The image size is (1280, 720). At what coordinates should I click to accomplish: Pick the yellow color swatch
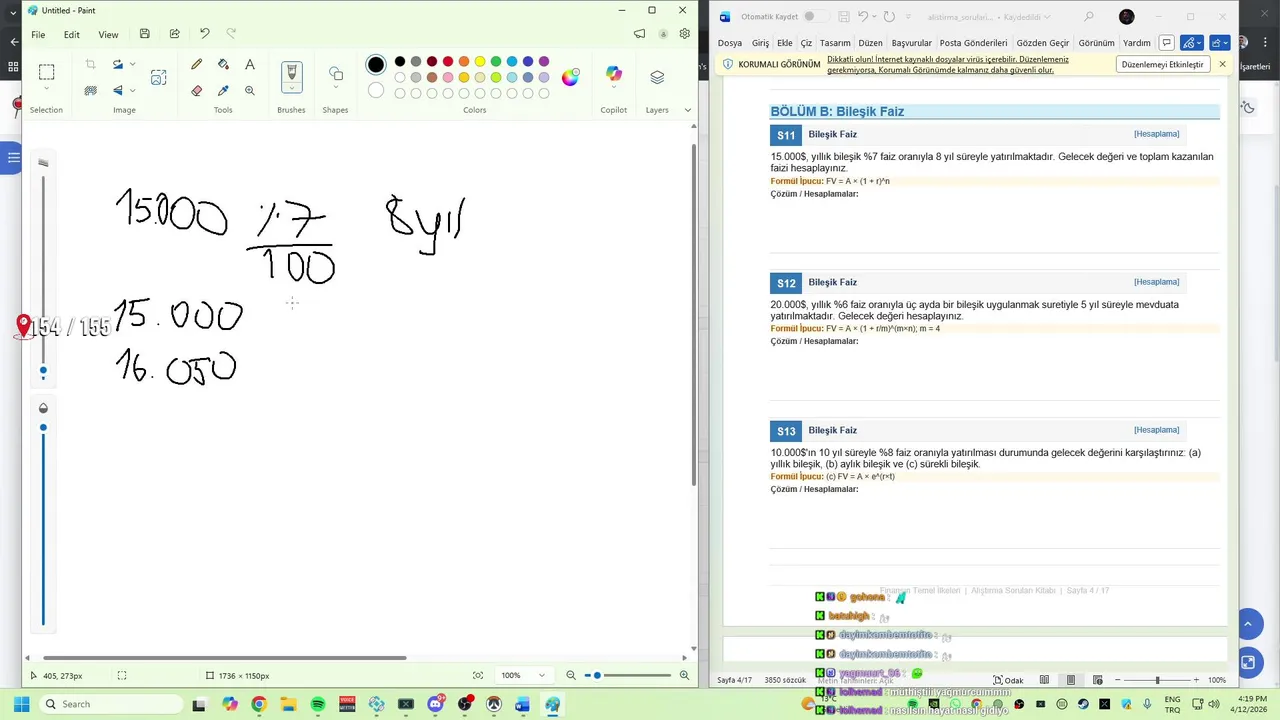[x=480, y=61]
